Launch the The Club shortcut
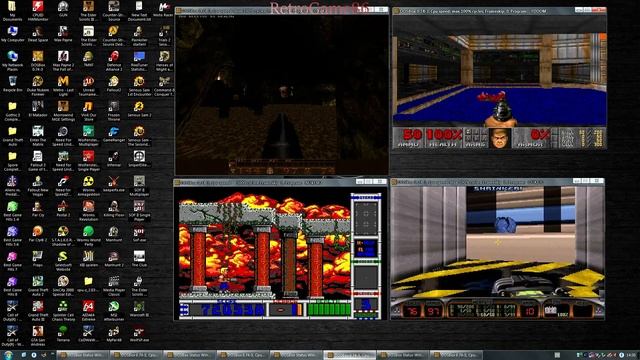This screenshot has height=360, width=640. pyautogui.click(x=139, y=259)
